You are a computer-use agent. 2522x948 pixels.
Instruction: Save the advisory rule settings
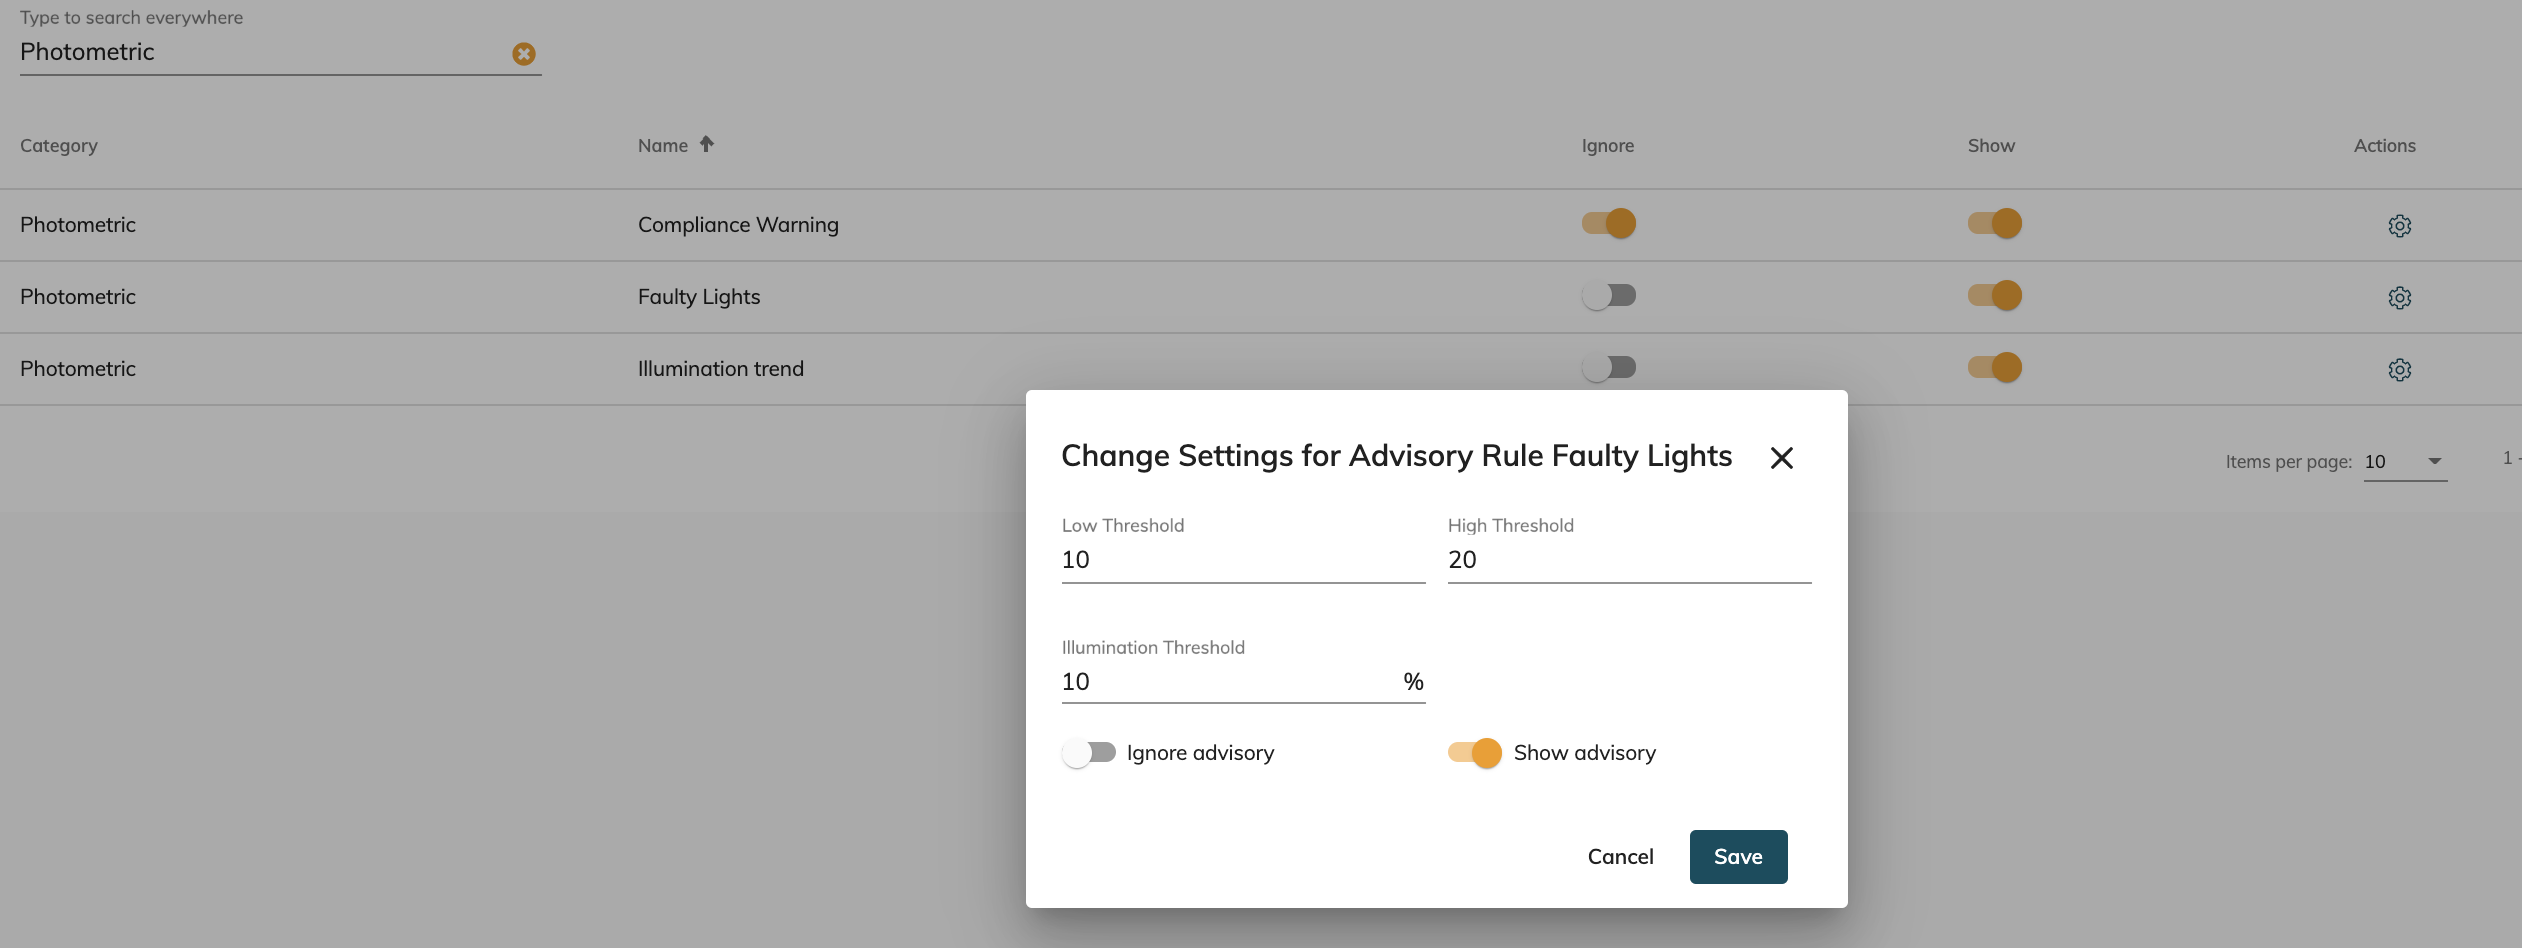tap(1738, 857)
